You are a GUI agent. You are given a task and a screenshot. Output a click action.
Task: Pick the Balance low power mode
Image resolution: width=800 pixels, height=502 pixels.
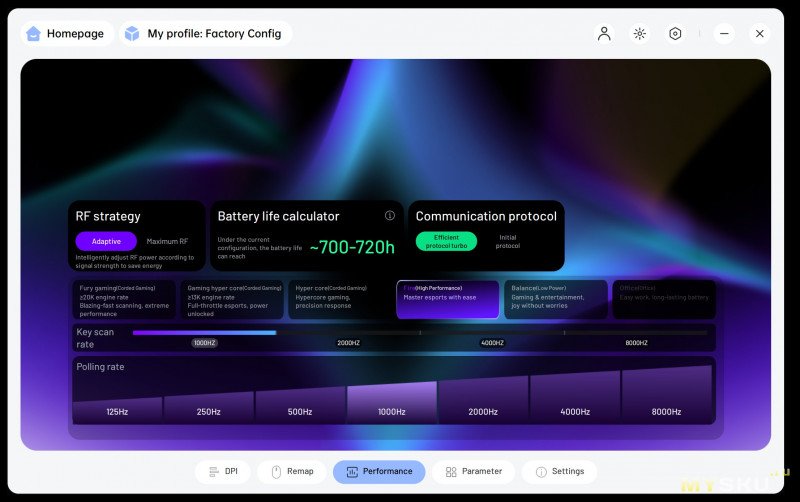click(555, 299)
